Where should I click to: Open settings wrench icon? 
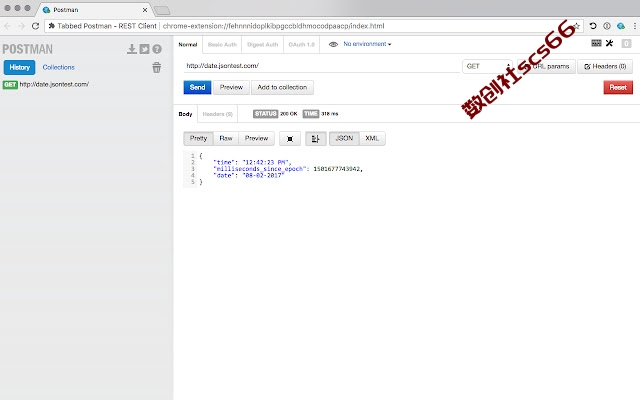pyautogui.click(x=609, y=43)
